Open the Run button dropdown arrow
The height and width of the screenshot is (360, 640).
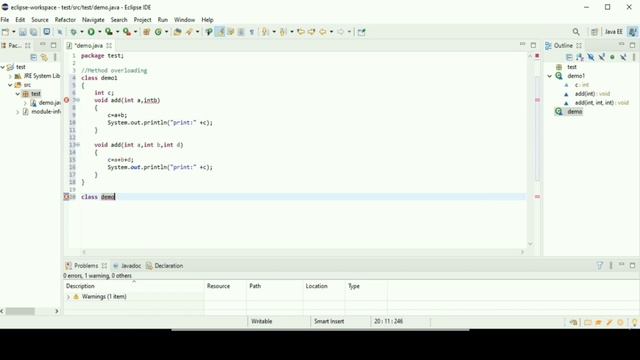coord(99,32)
